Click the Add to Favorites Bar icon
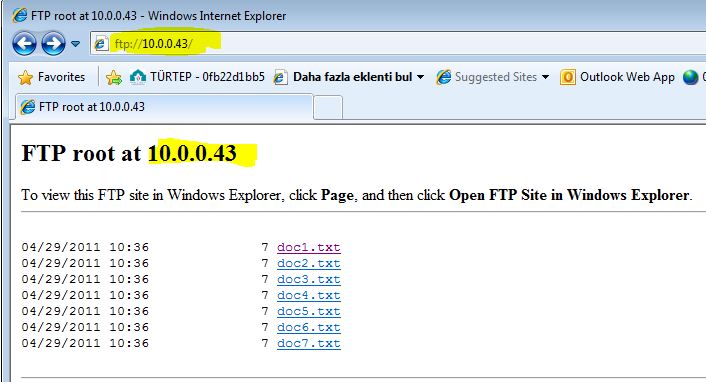Viewport: 706px width, 382px height. coord(114,77)
